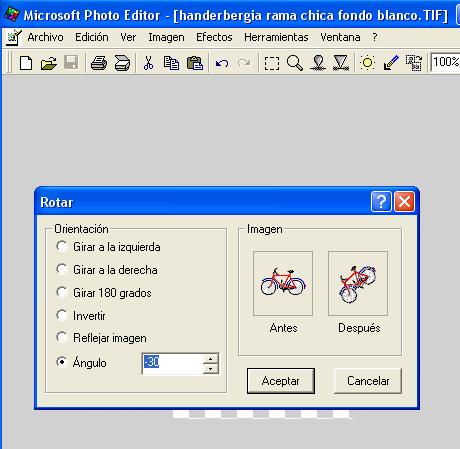The image size is (460, 449).
Task: Open the zoom percentage 100% box
Action: (445, 62)
